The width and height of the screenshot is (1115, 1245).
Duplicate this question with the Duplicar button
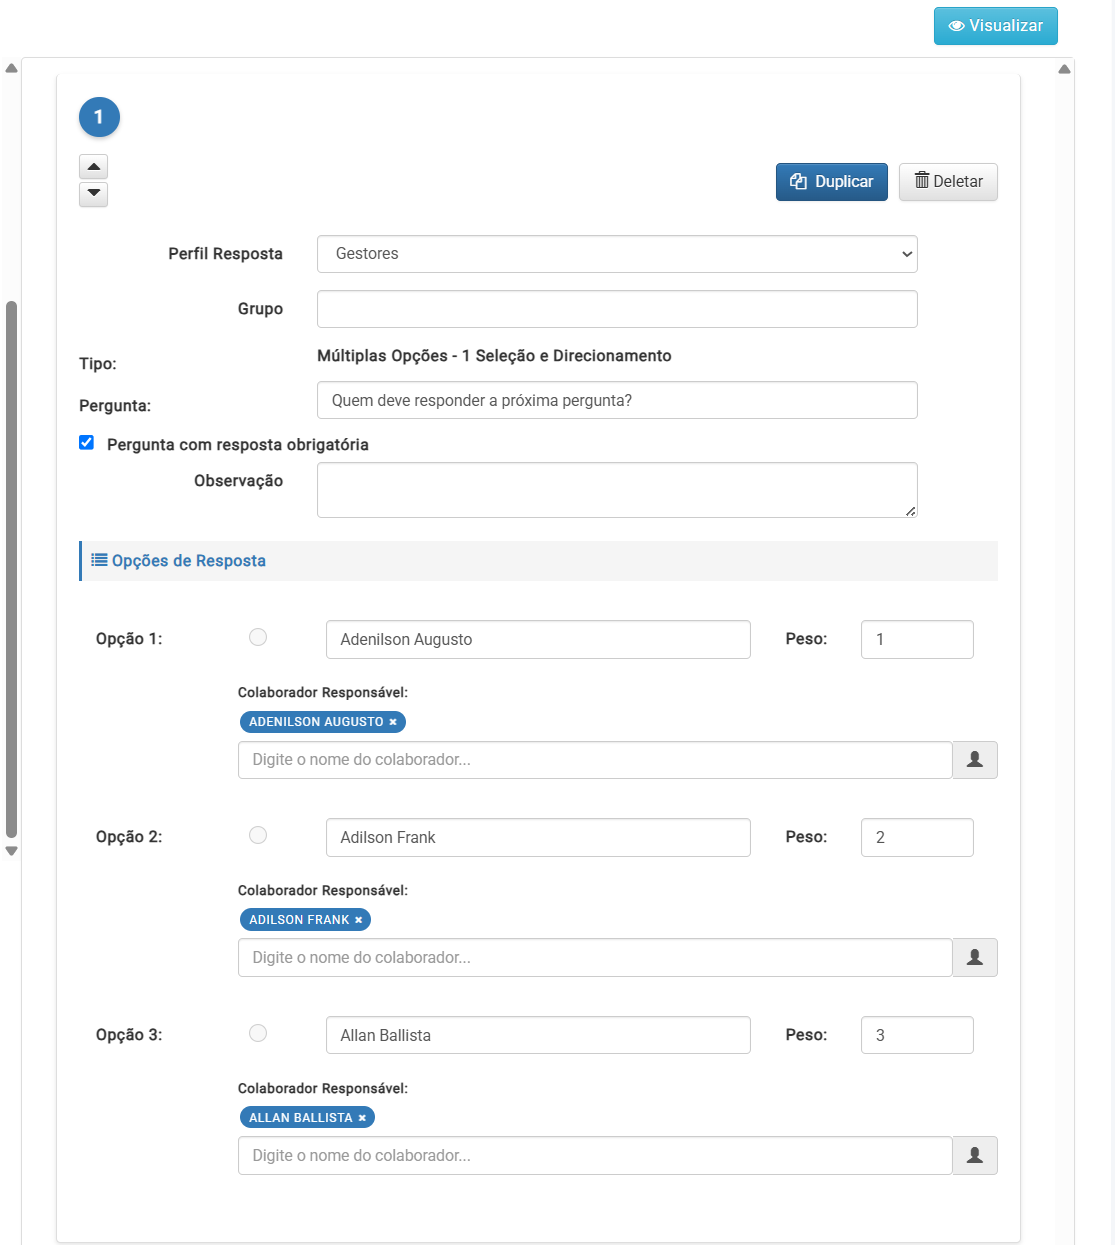point(831,182)
